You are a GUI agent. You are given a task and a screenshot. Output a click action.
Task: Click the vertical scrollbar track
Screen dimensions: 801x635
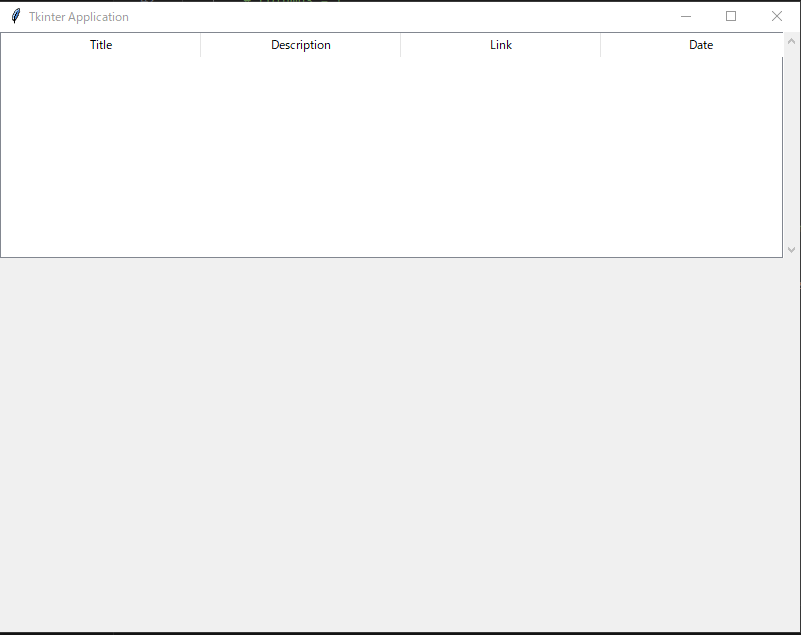(792, 145)
